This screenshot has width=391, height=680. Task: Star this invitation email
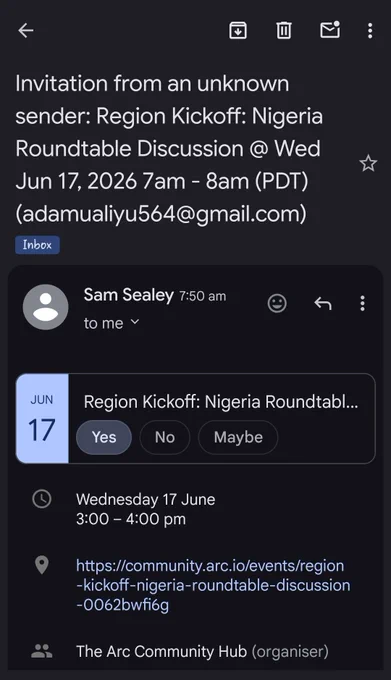click(x=368, y=163)
